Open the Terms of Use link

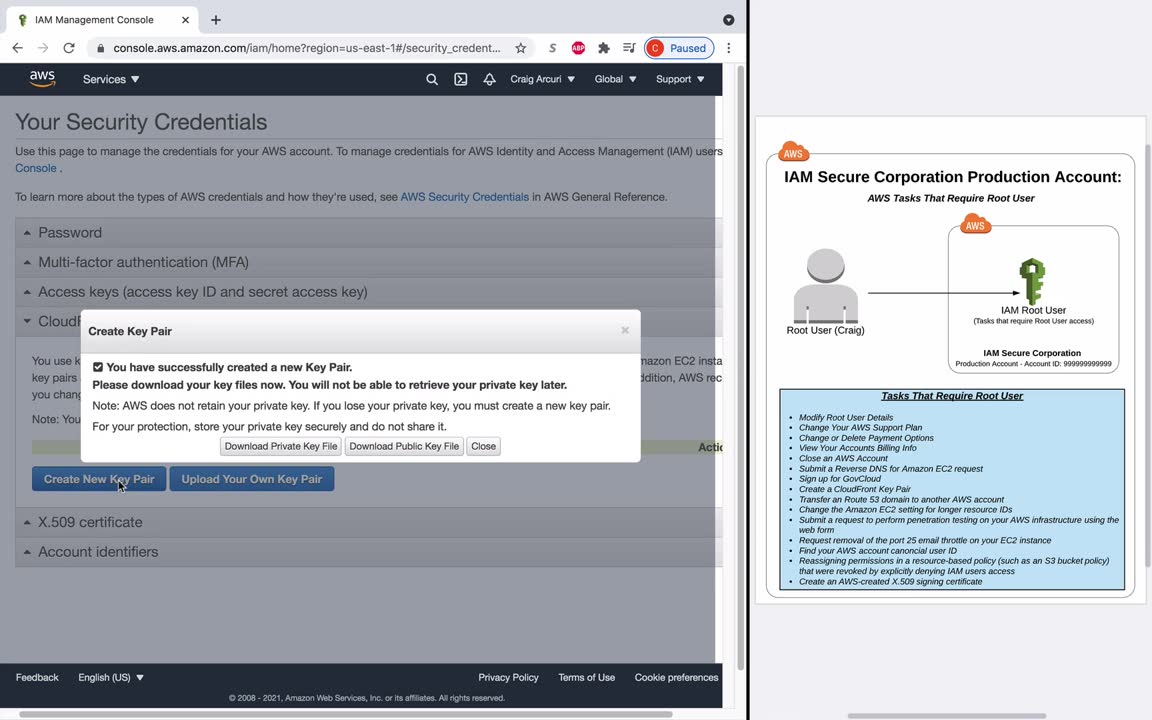click(586, 677)
